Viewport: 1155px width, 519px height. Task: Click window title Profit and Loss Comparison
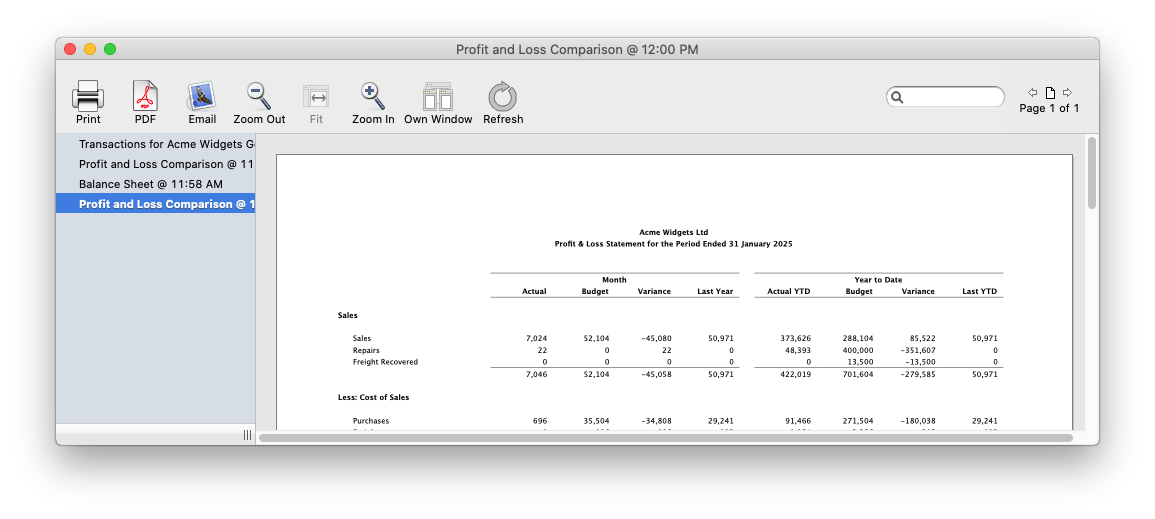pyautogui.click(x=577, y=49)
